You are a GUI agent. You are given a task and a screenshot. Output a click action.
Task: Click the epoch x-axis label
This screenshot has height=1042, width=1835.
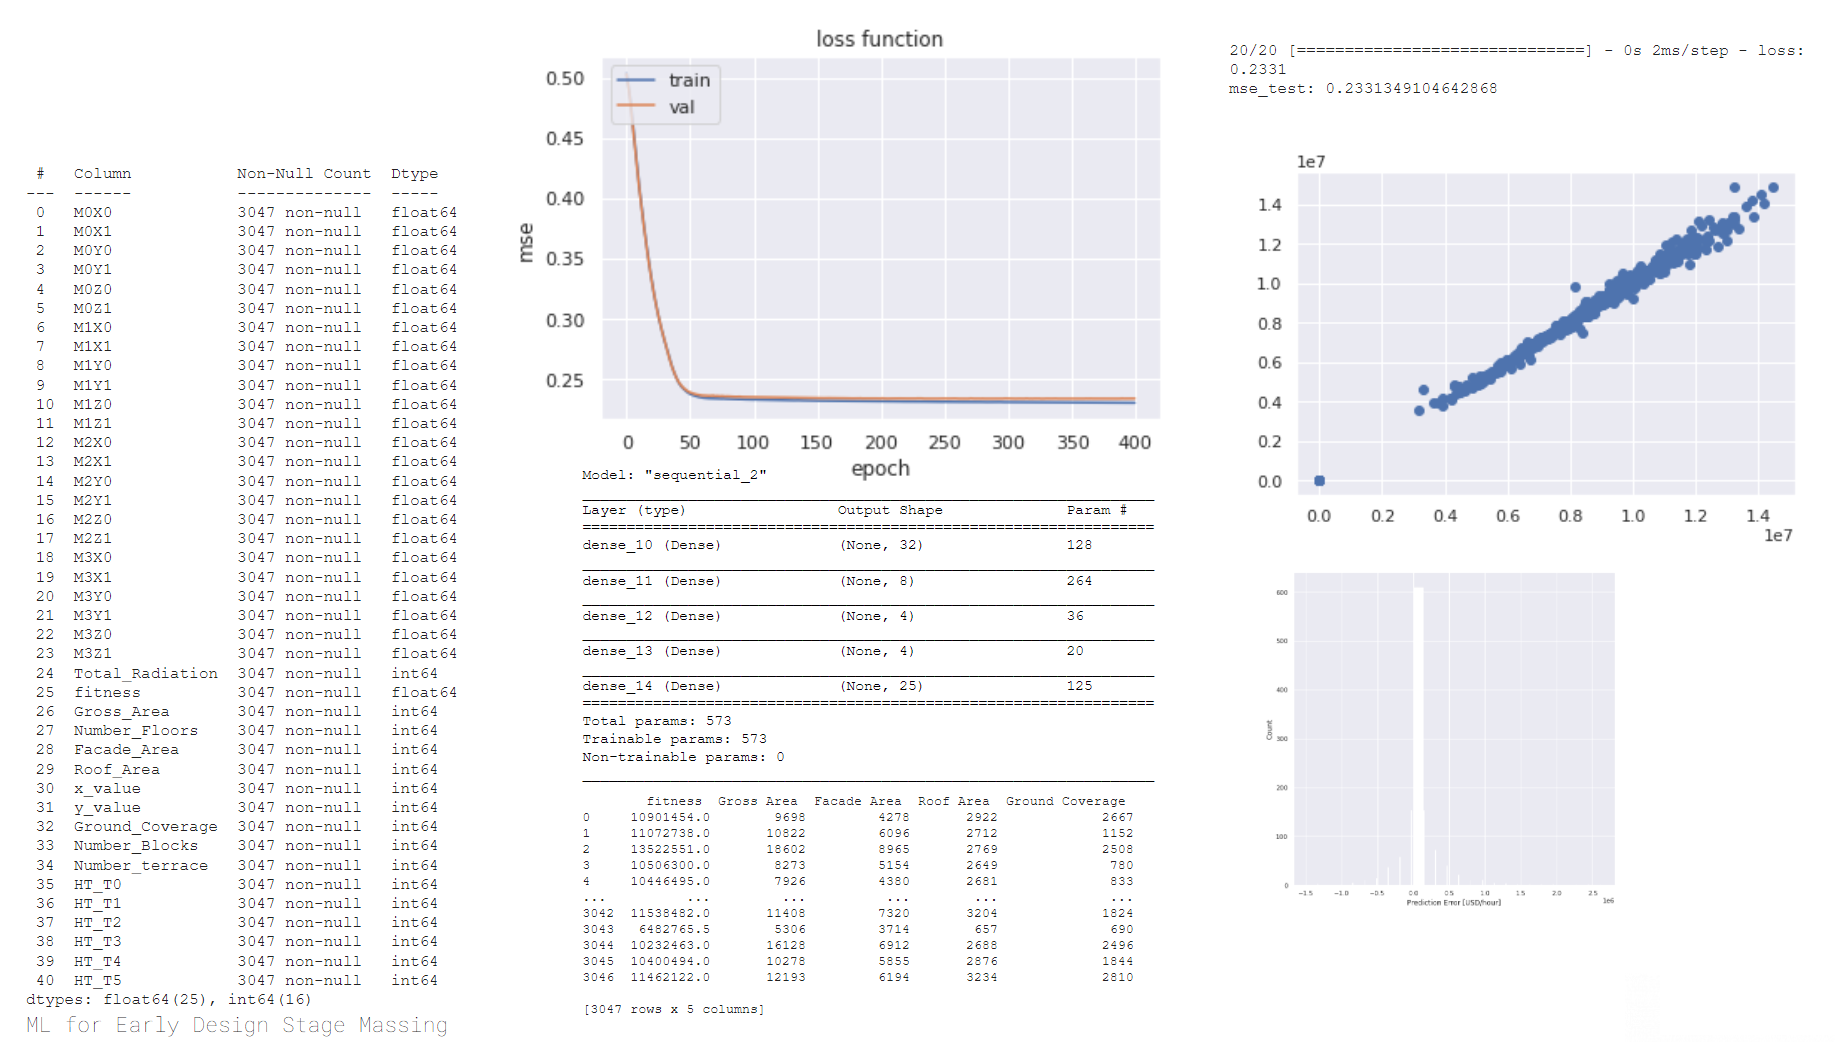coord(880,468)
